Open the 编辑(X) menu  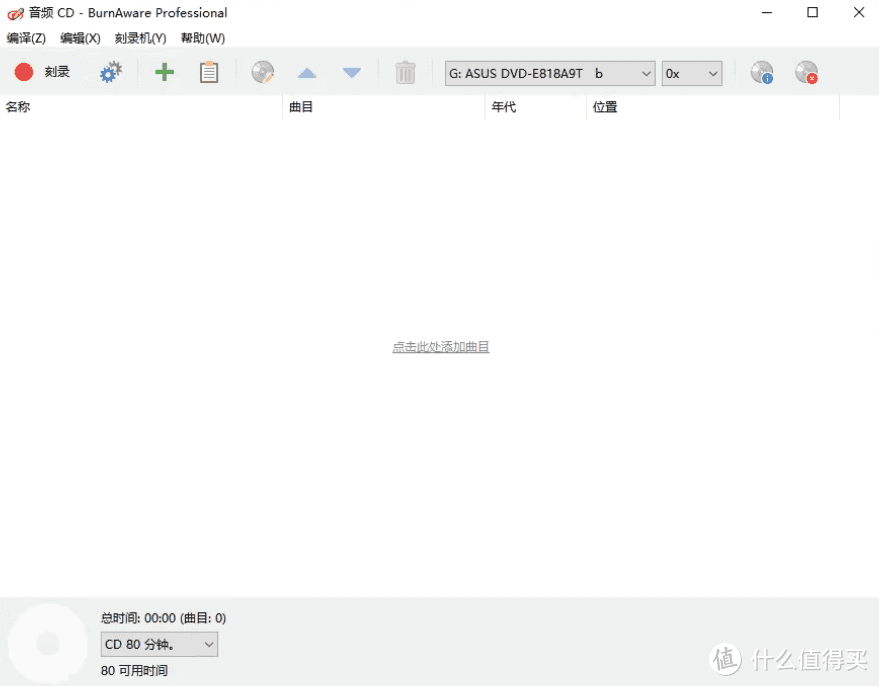click(x=80, y=38)
